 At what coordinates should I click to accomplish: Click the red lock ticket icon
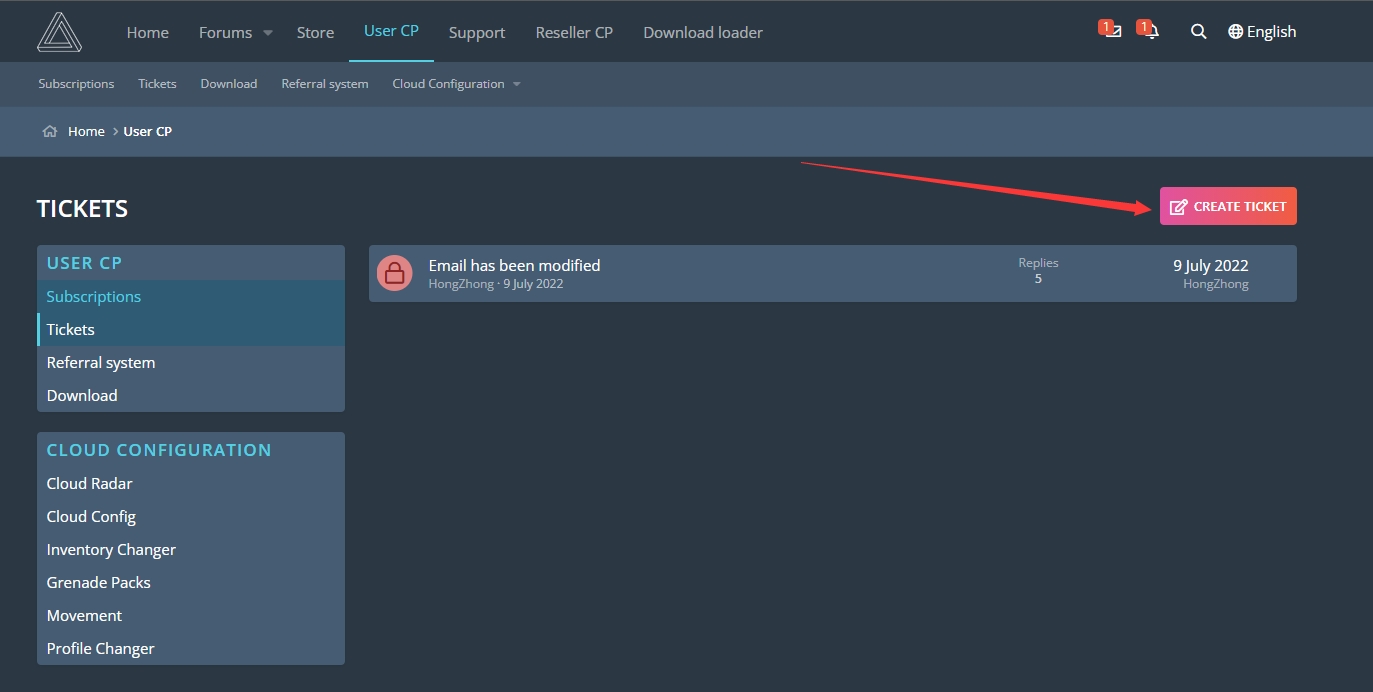pyautogui.click(x=395, y=273)
